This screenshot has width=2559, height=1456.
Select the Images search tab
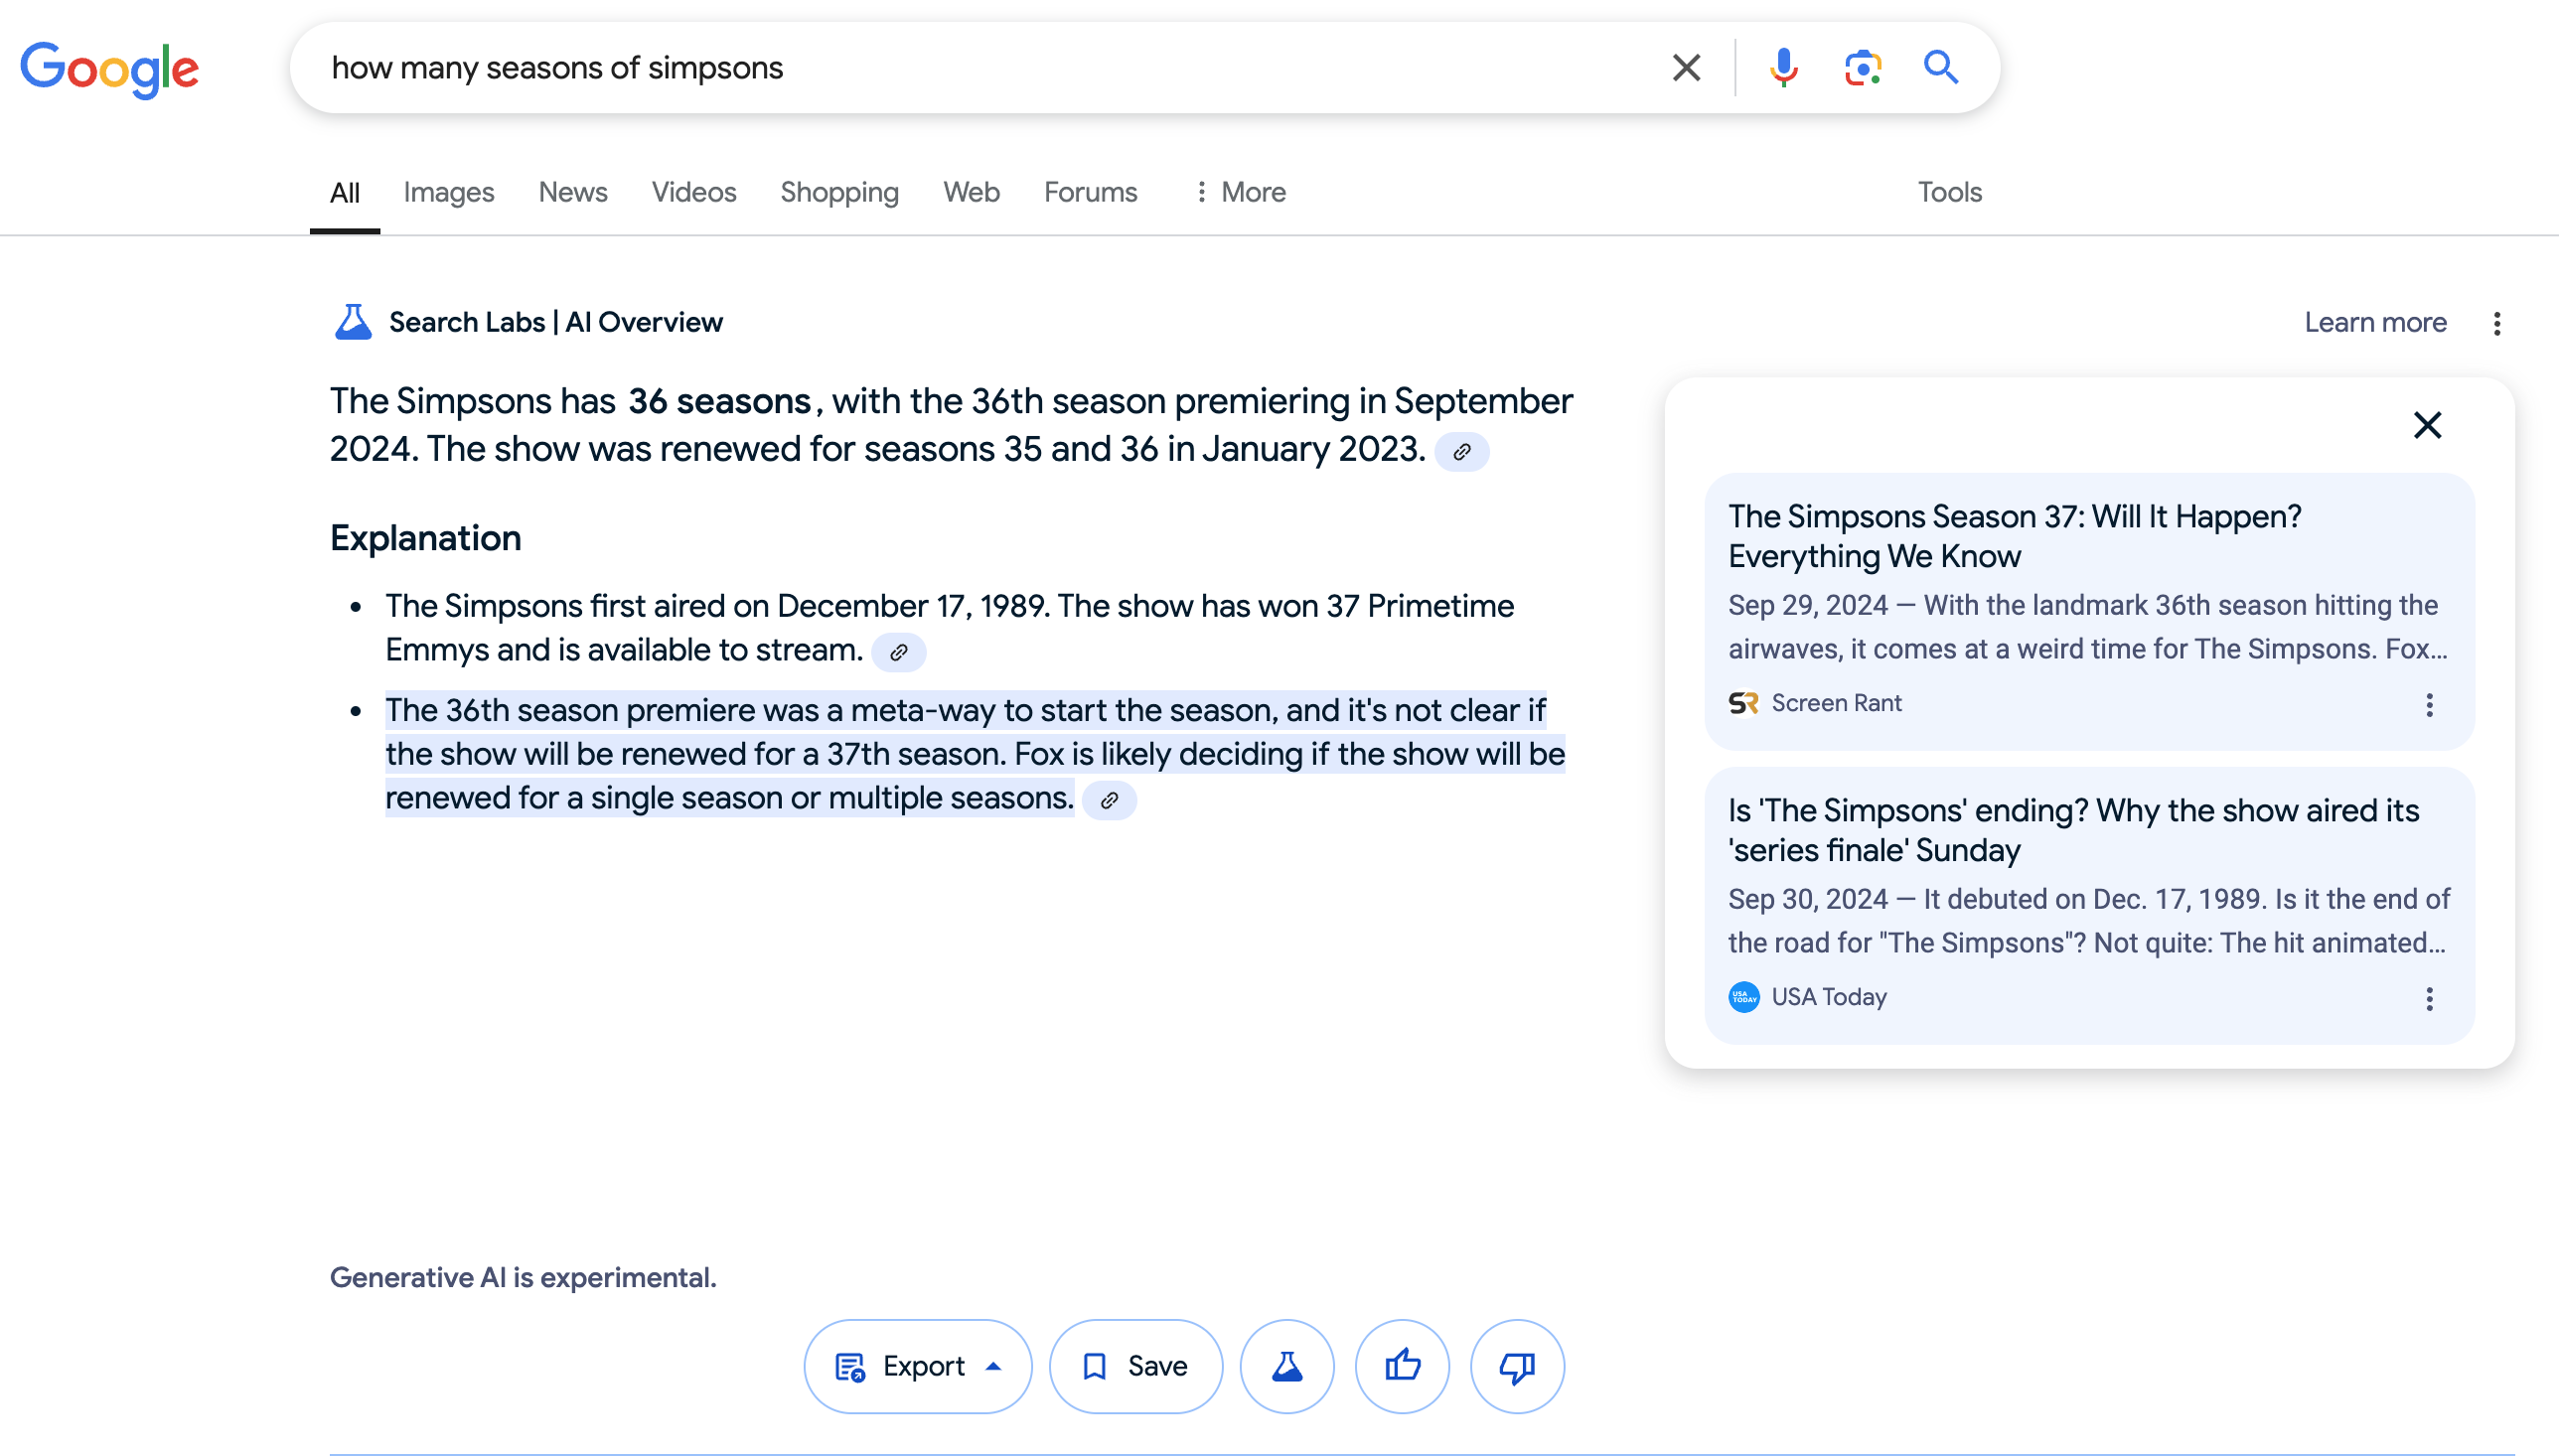pos(448,192)
